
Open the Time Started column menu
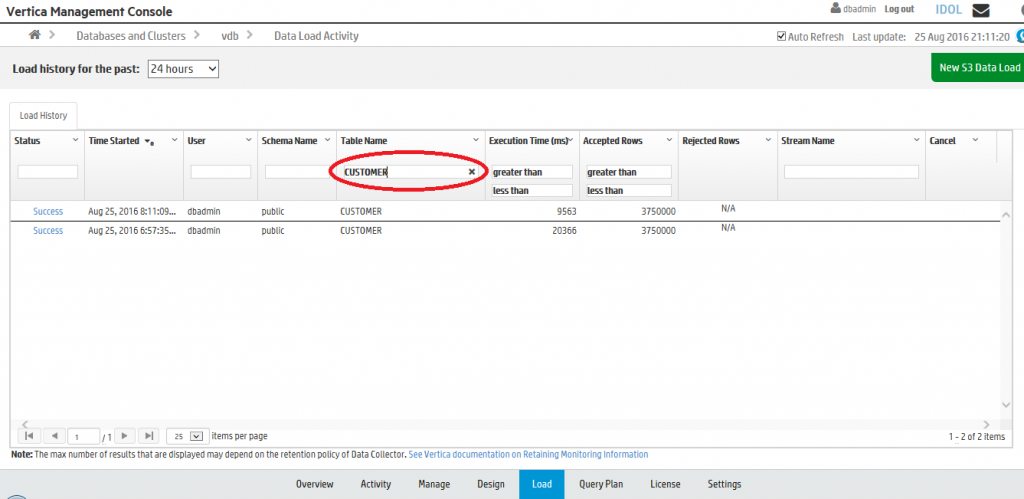pos(174,140)
